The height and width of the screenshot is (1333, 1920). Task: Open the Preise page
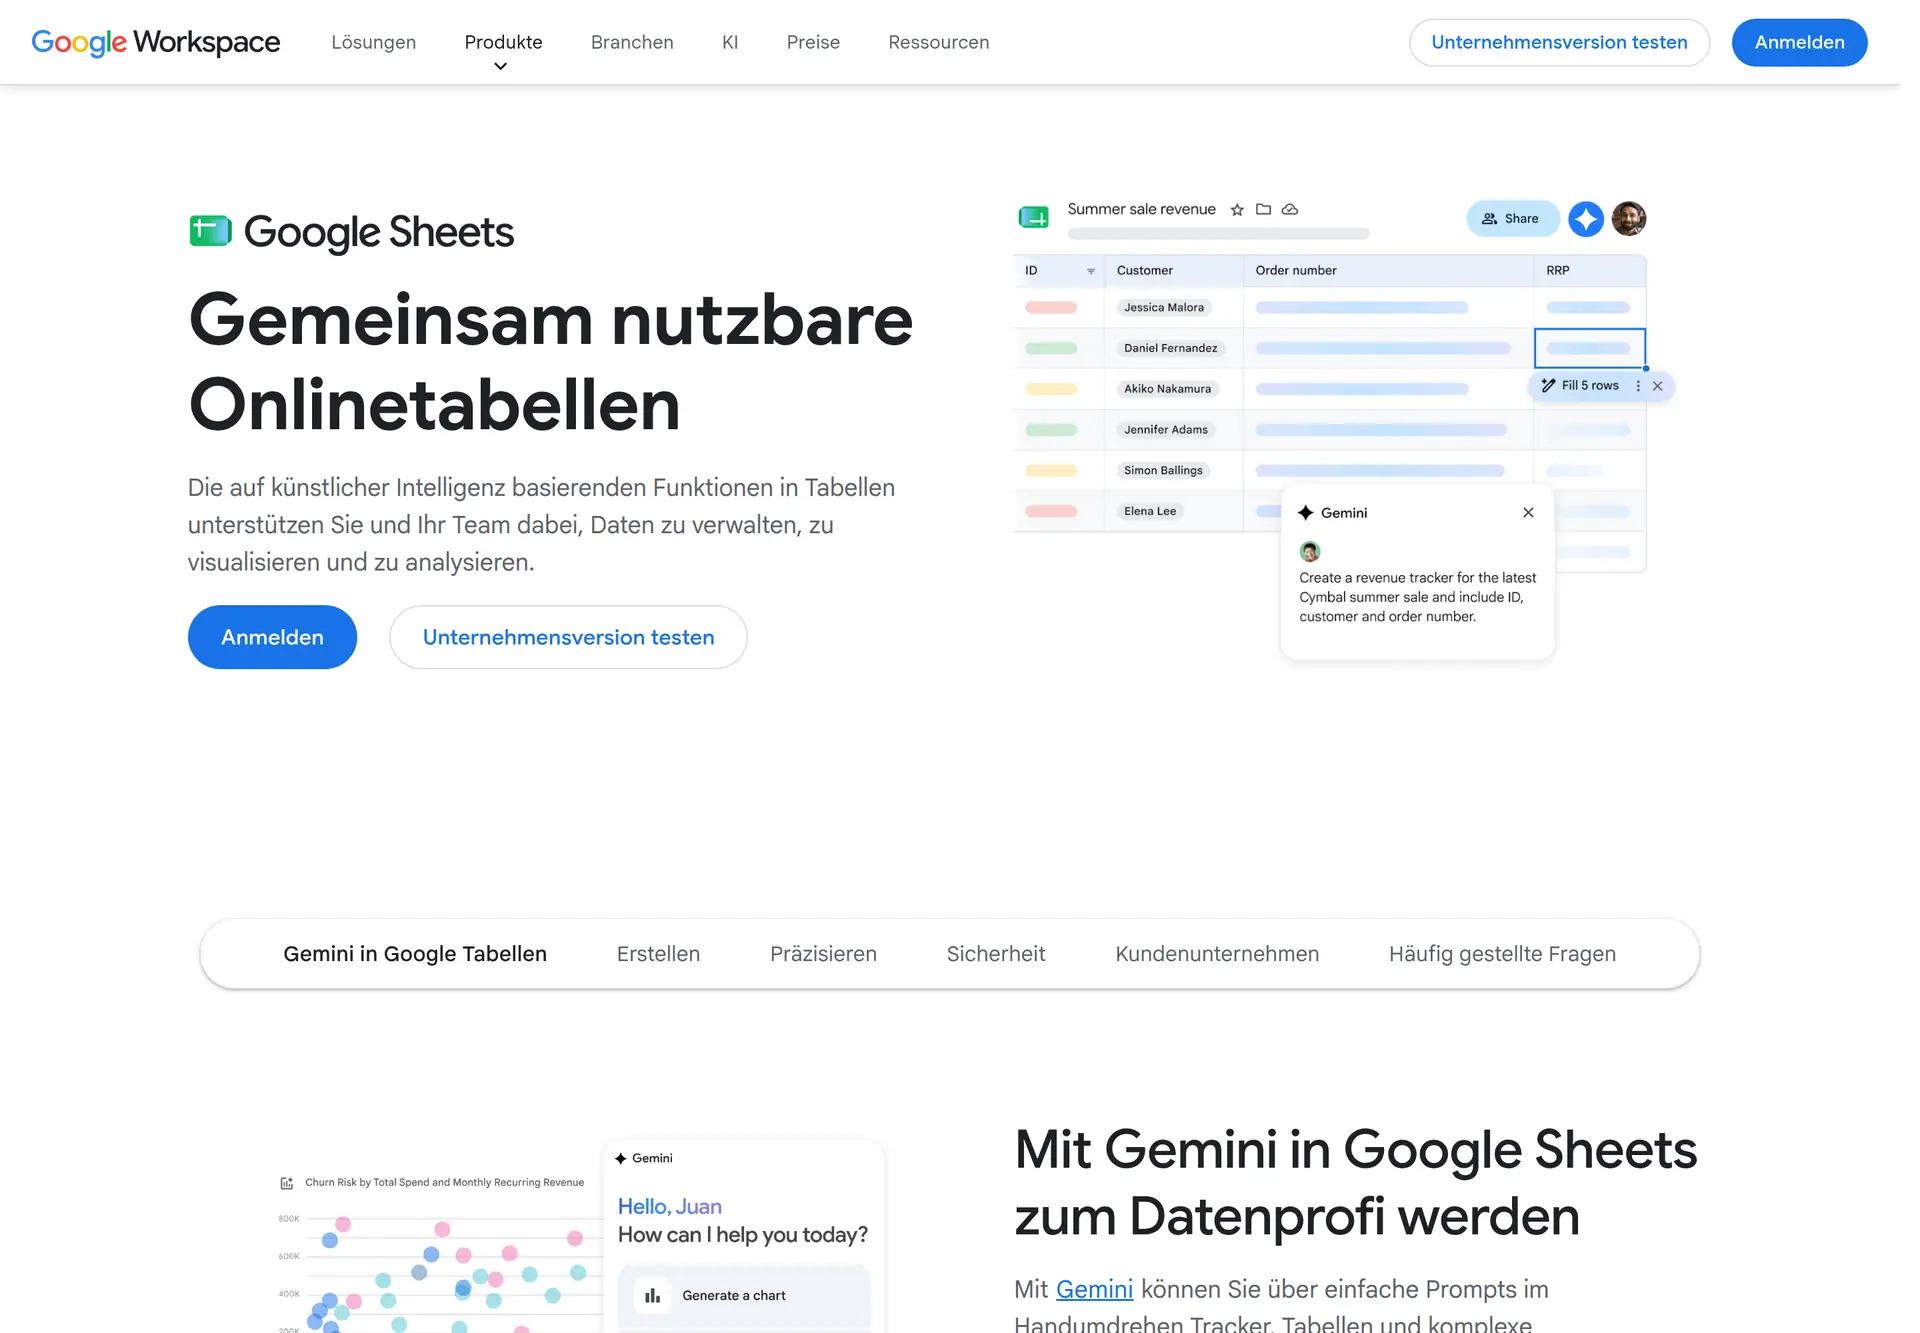point(813,42)
